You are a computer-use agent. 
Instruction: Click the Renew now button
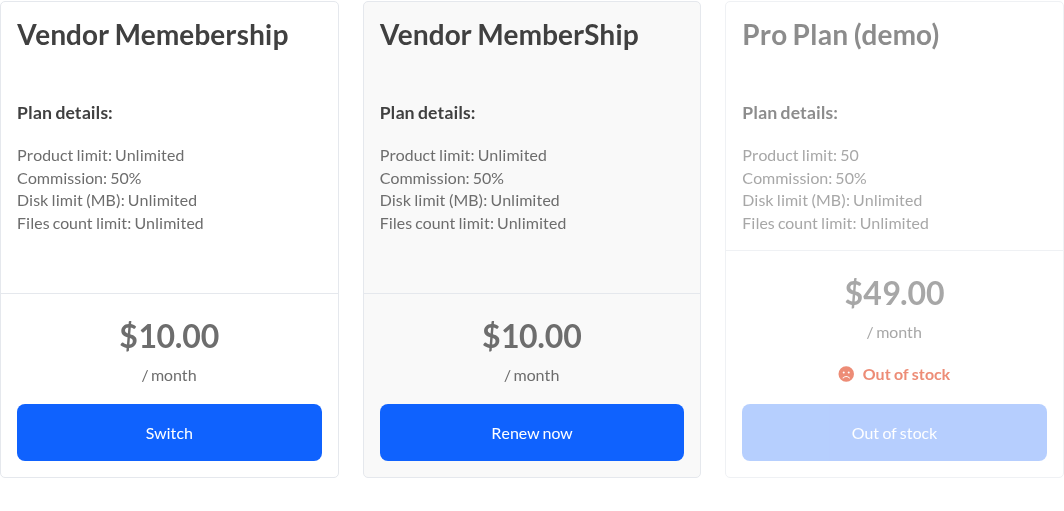tap(532, 432)
